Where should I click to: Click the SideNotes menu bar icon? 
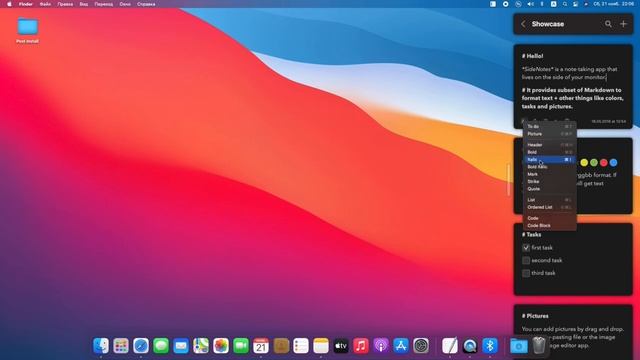[493, 4]
